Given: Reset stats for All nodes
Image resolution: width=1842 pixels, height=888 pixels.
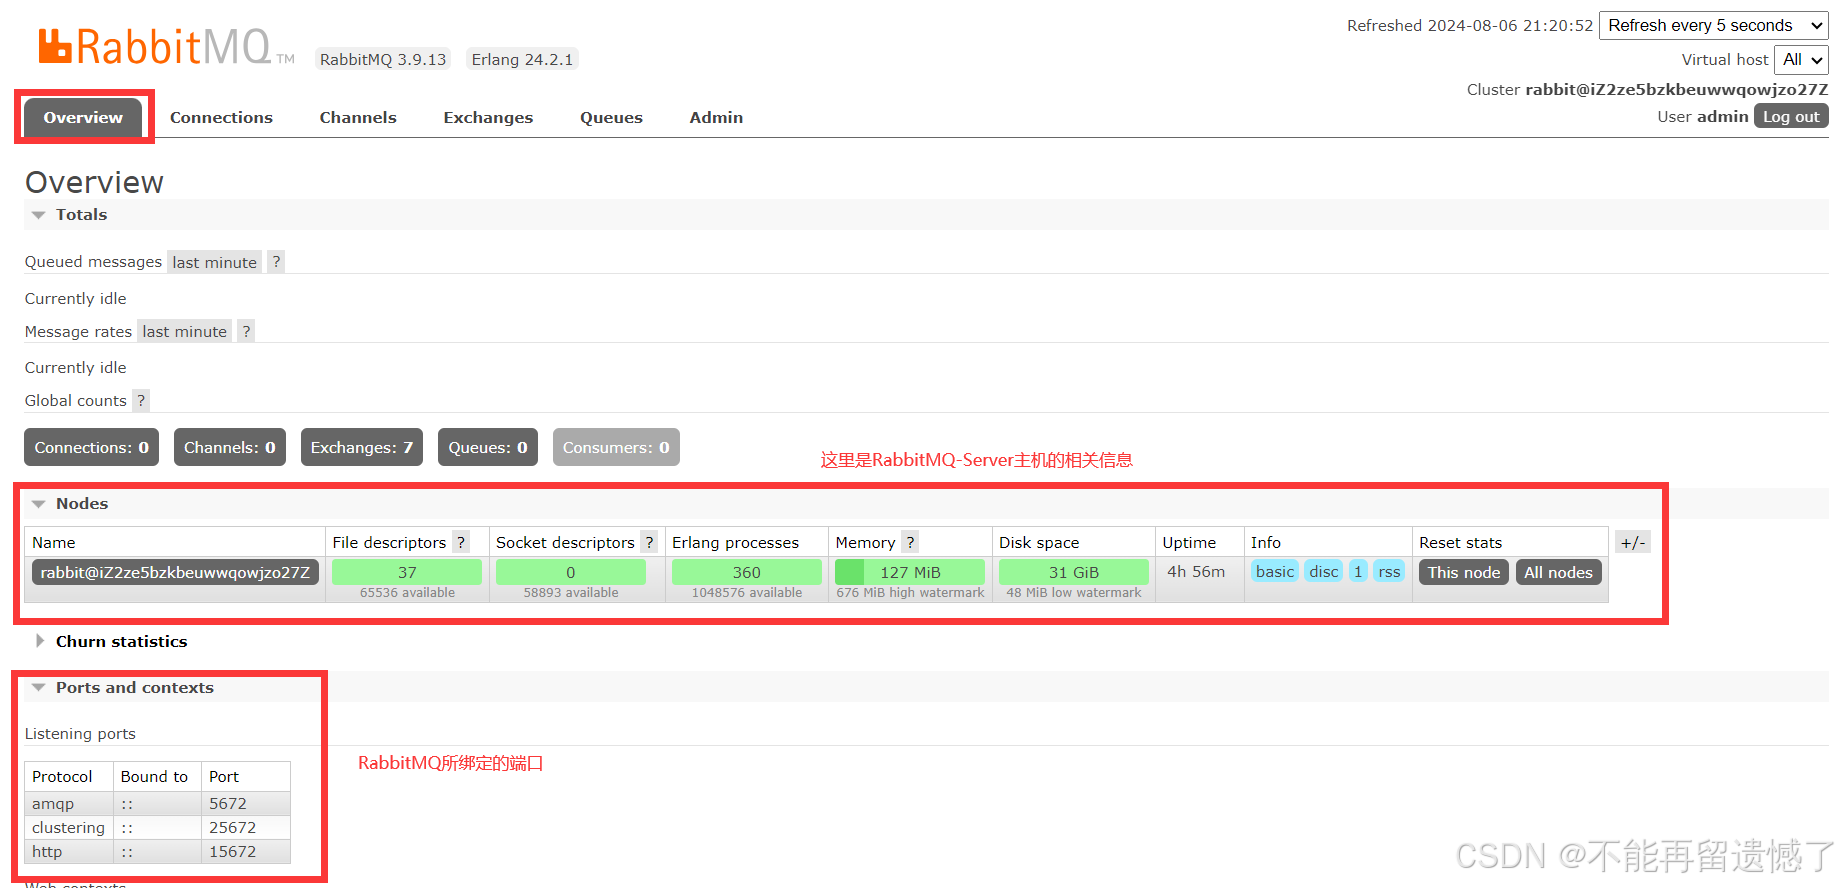Looking at the screenshot, I should coord(1558,572).
